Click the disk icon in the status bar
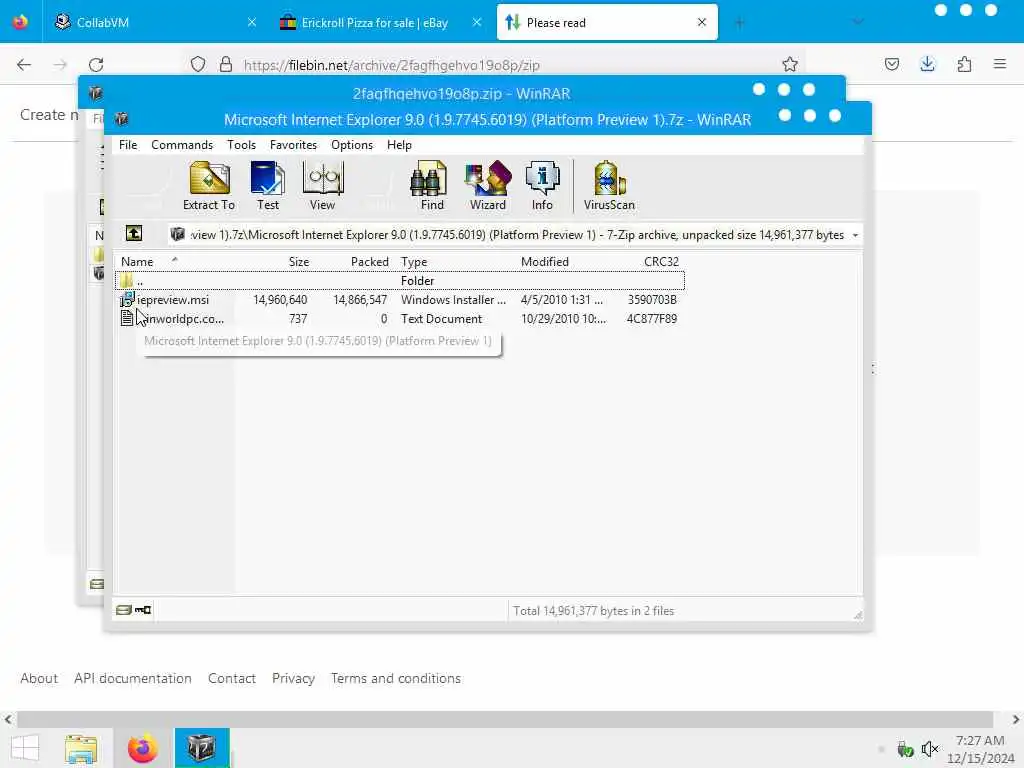Image resolution: width=1024 pixels, height=768 pixels. pyautogui.click(x=123, y=610)
